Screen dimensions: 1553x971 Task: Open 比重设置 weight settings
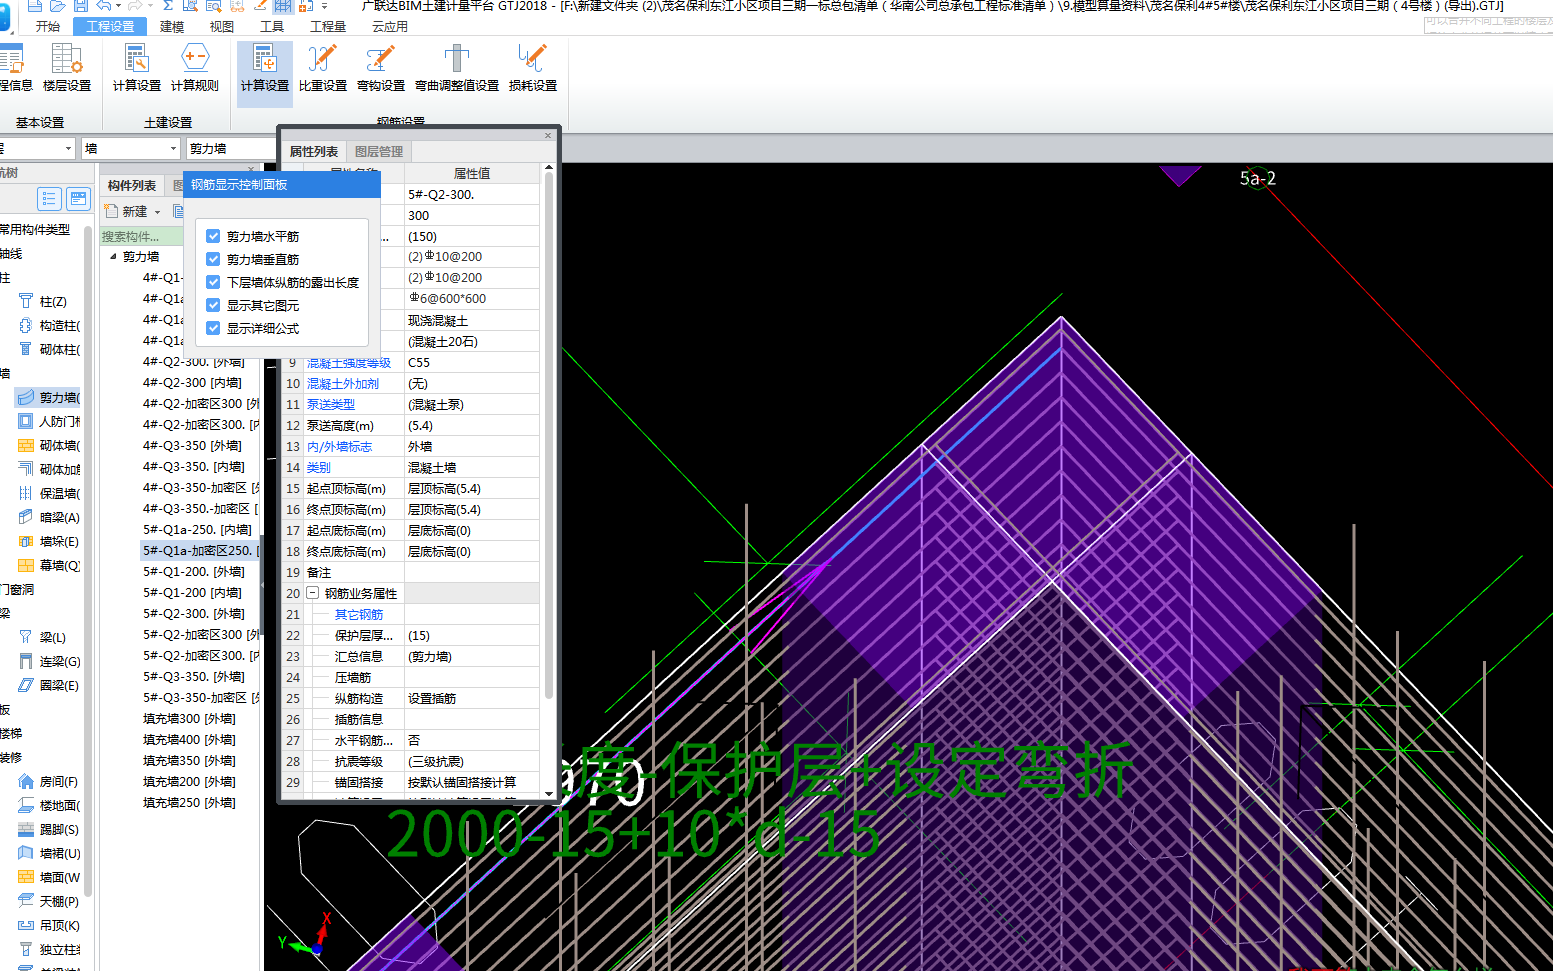322,68
